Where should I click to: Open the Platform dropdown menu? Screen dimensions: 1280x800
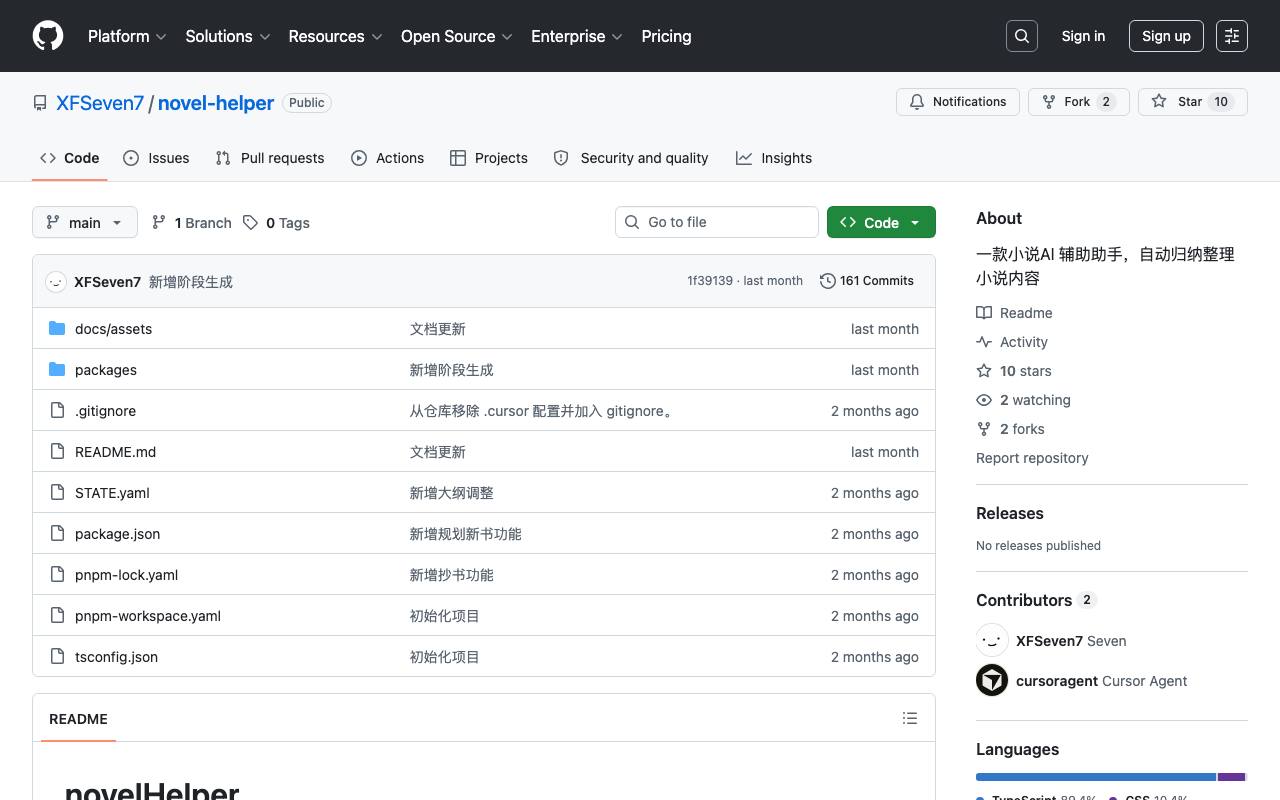click(127, 36)
